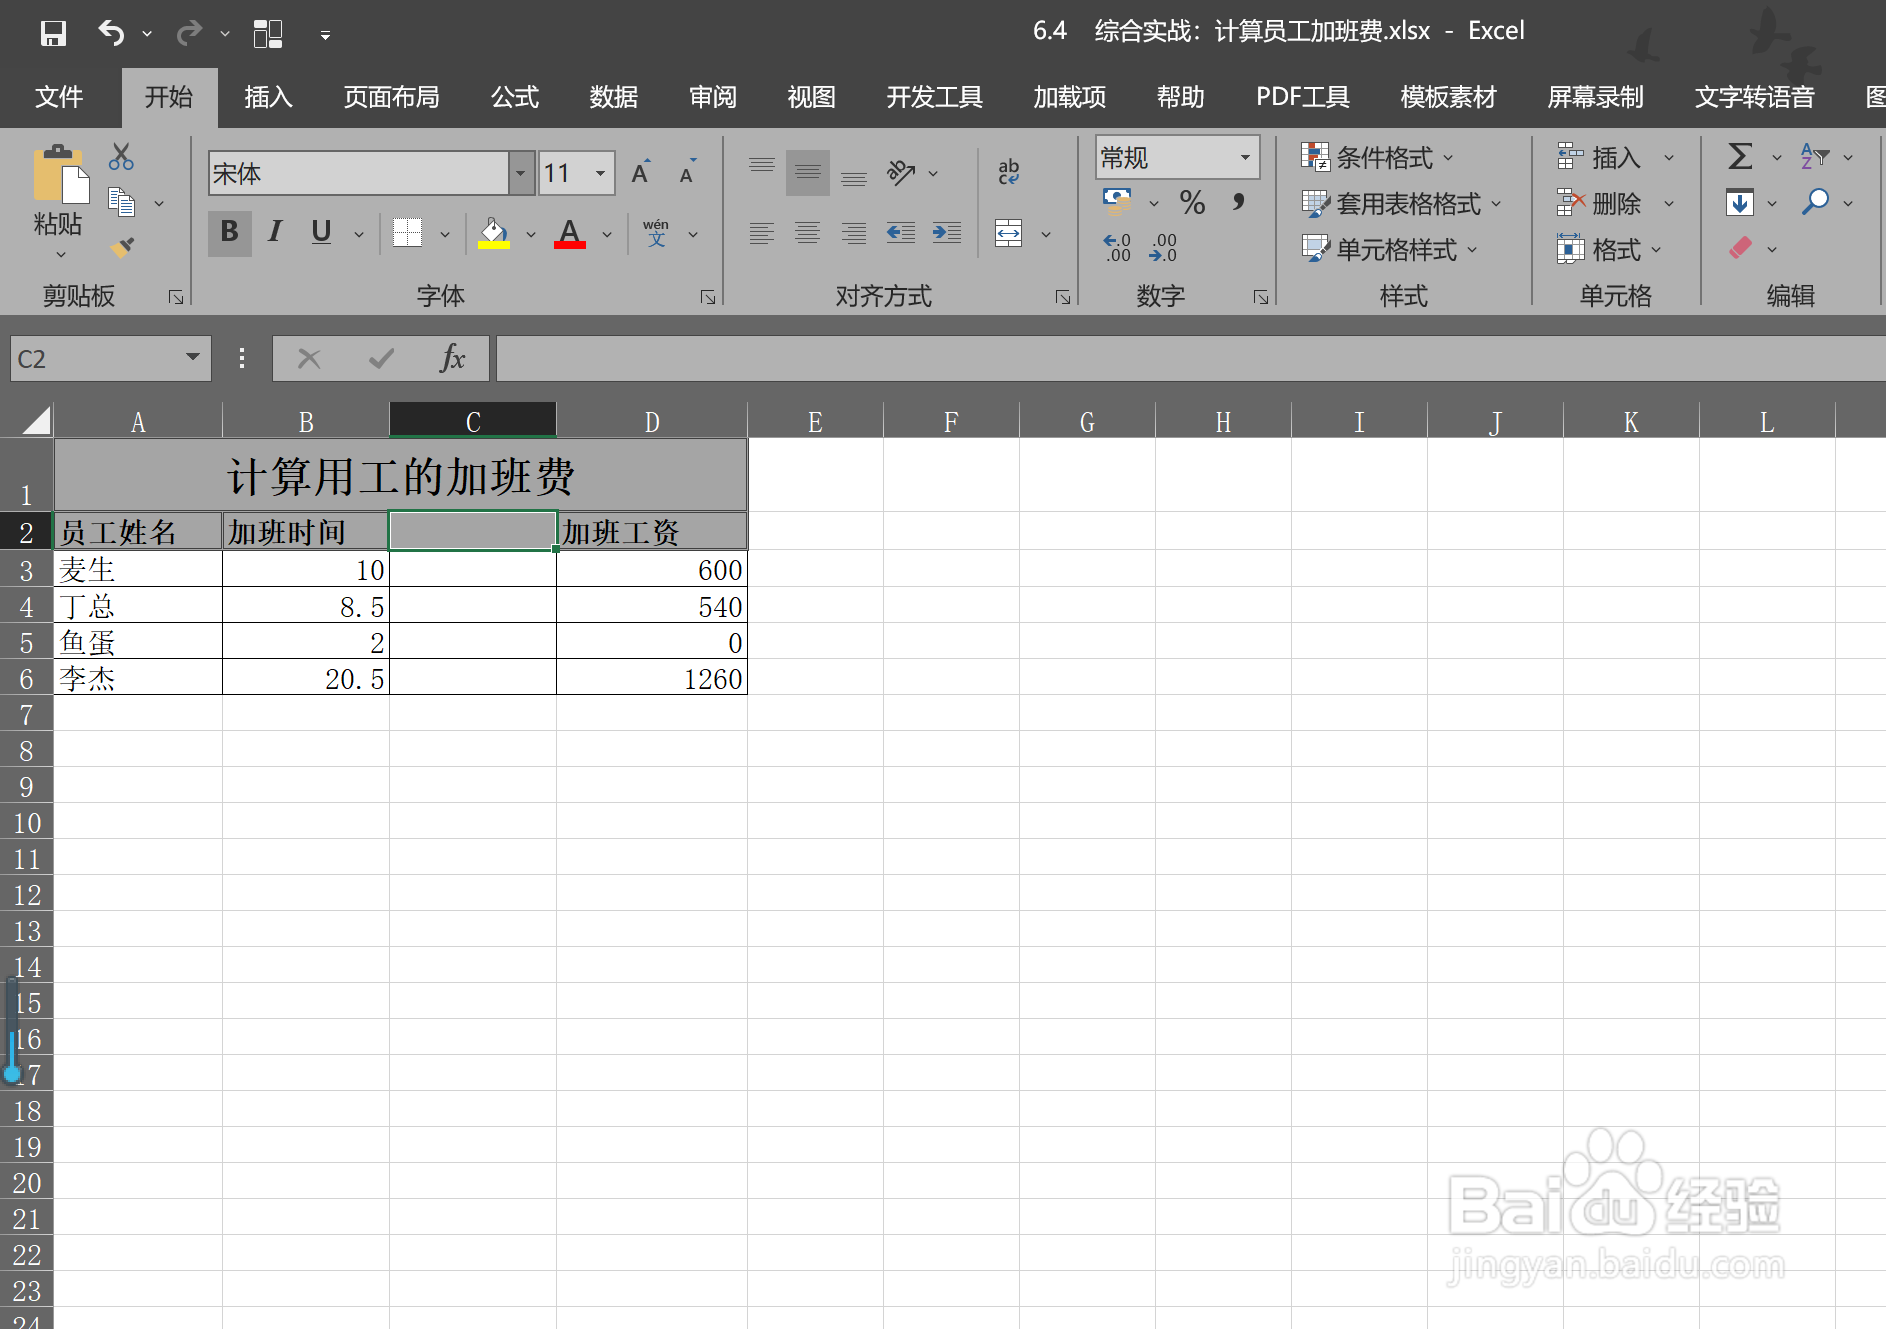Decrease font size with small A icon
The width and height of the screenshot is (1886, 1329).
(x=688, y=173)
